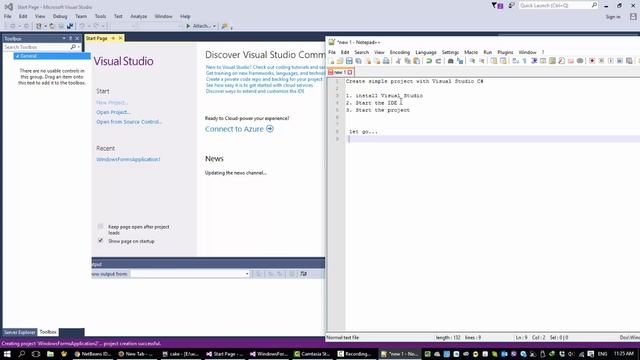Screen dimensions: 640x360
Task: Click the Attach button in Visual Studio toolbar
Action: (200, 26)
